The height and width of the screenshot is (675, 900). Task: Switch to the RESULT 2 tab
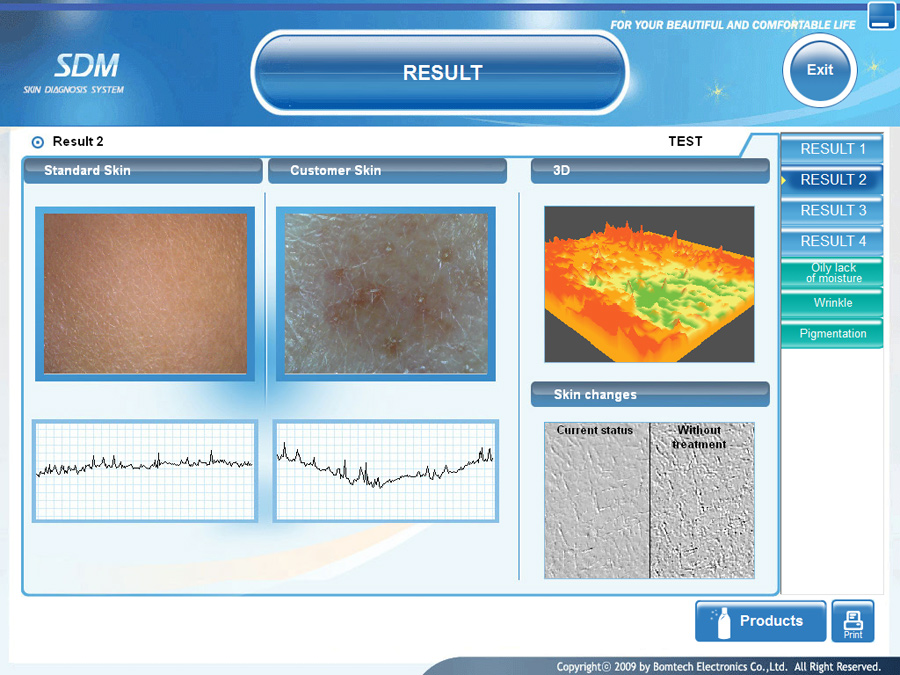[x=832, y=180]
